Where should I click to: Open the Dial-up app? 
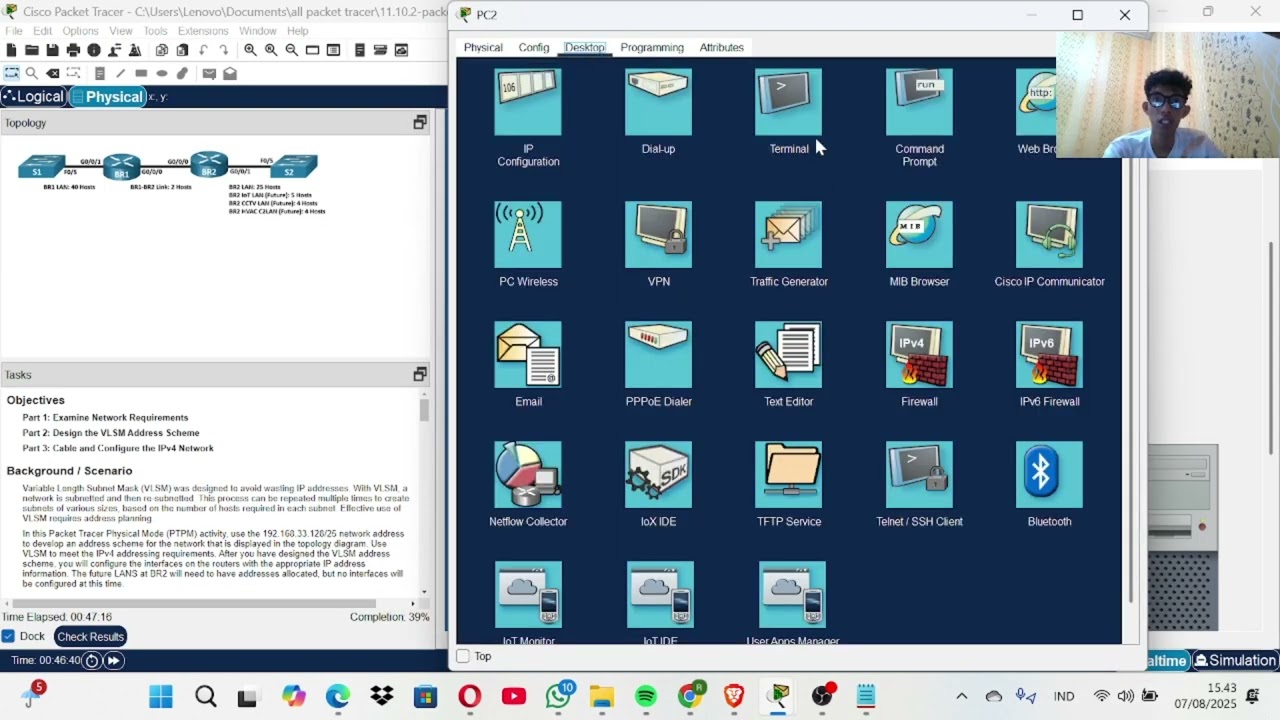[x=658, y=102]
